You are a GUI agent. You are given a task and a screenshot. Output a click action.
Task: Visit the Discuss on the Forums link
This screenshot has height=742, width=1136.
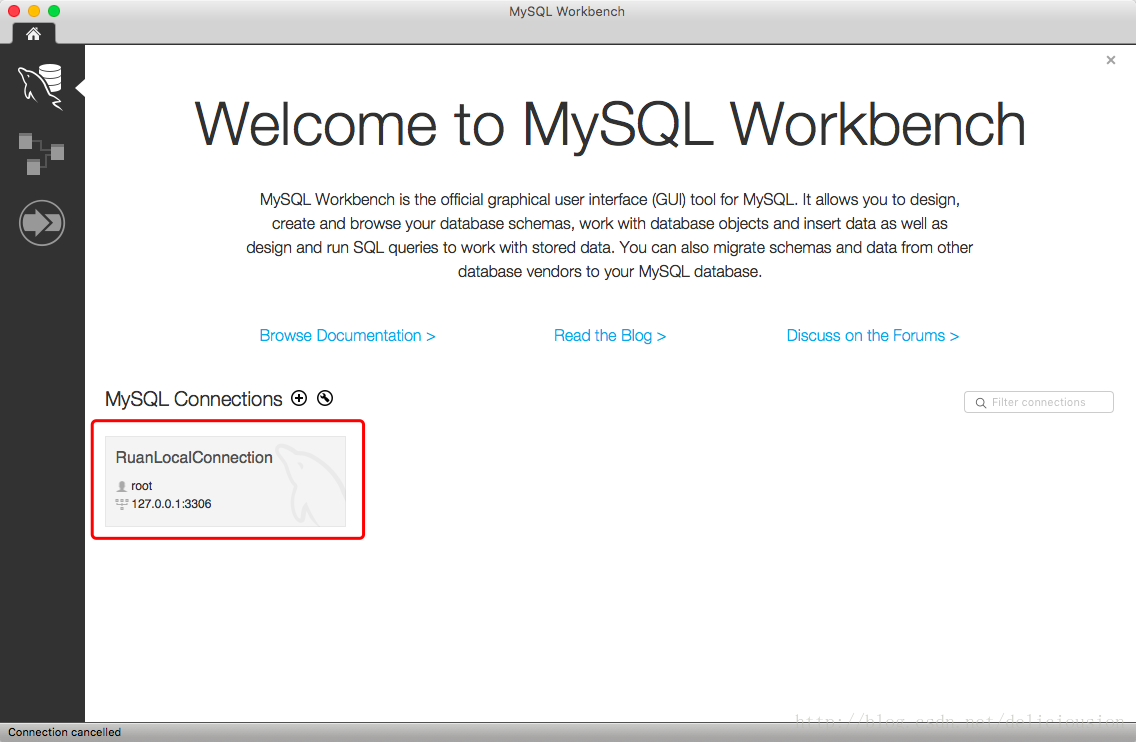pyautogui.click(x=872, y=336)
